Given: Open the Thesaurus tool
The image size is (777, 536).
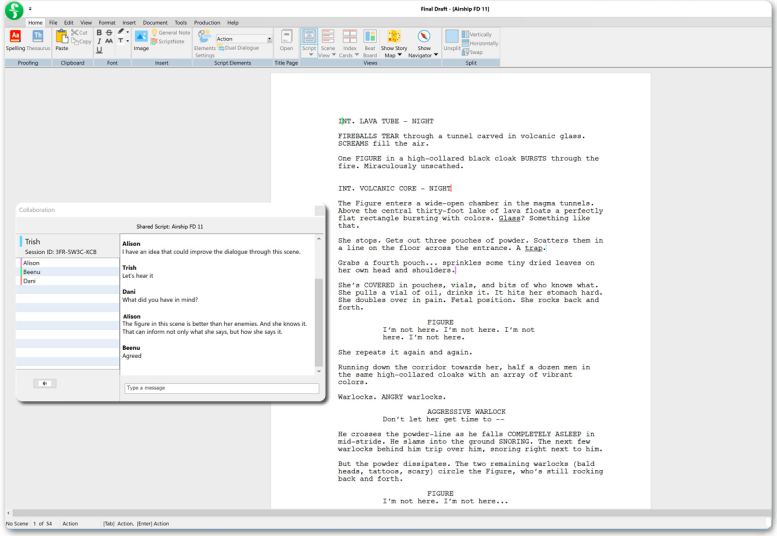Looking at the screenshot, I should pos(38,40).
